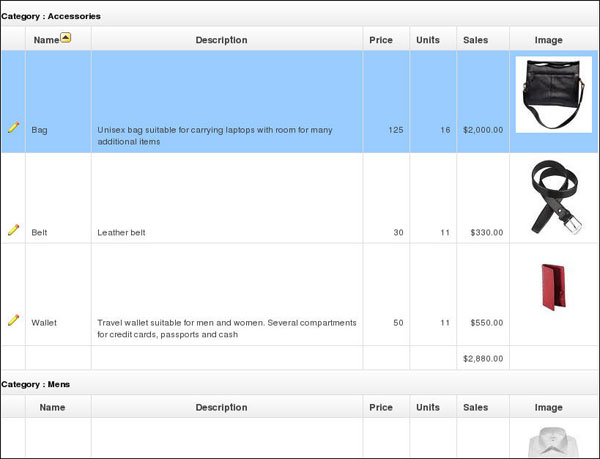This screenshot has width=600, height=459.
Task: Click the Bag sales value $2,000.00
Action: pyautogui.click(x=483, y=130)
